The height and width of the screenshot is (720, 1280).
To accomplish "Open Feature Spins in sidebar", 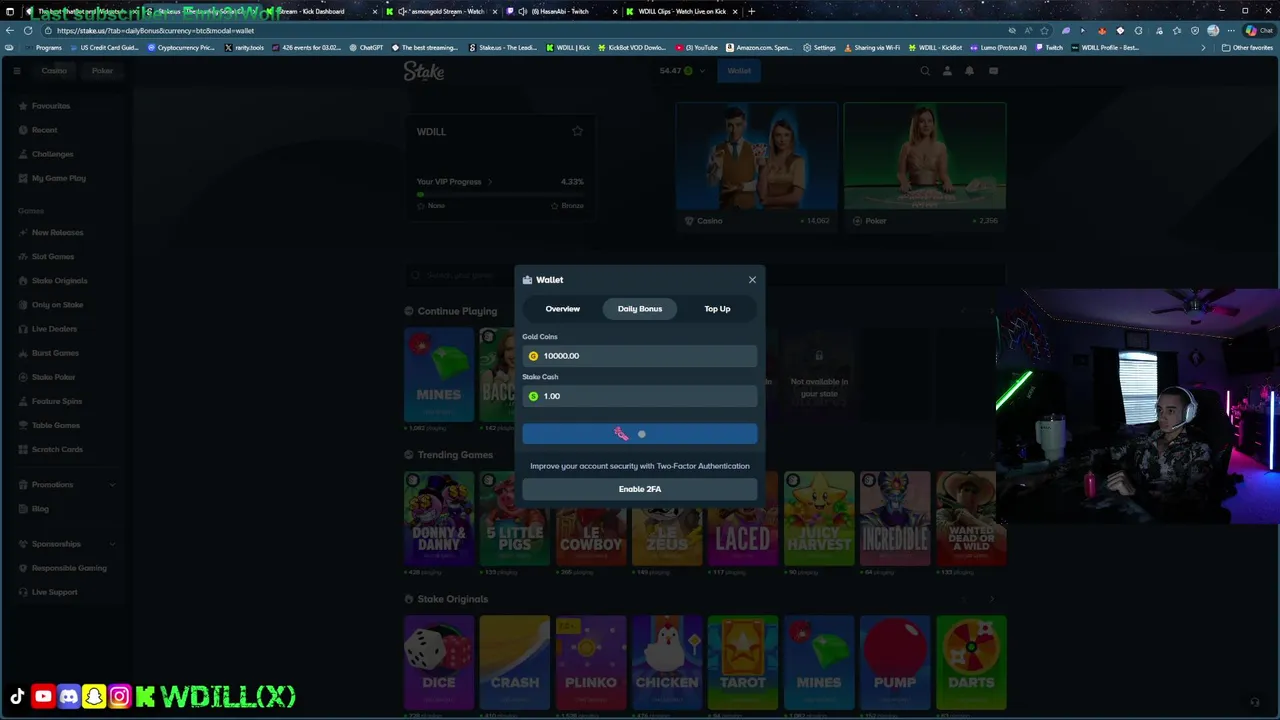I will (56, 401).
